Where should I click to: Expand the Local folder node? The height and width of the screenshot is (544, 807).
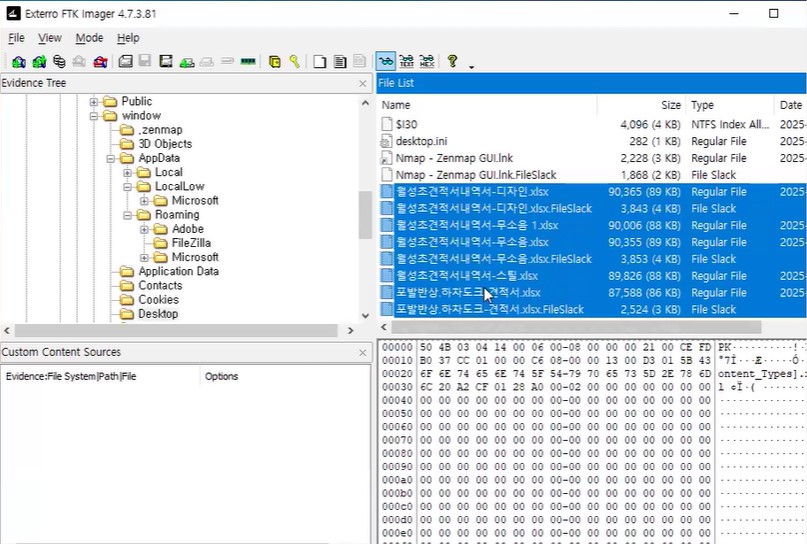coord(128,172)
